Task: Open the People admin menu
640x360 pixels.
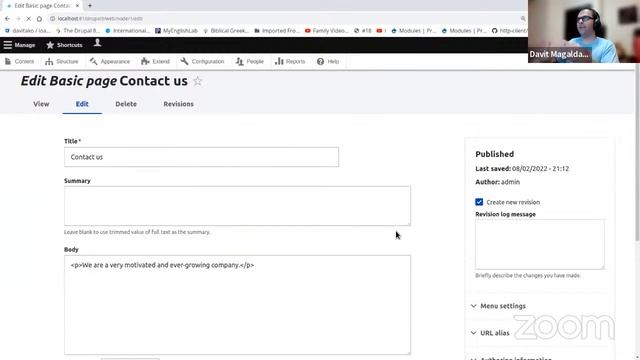Action: click(250, 61)
